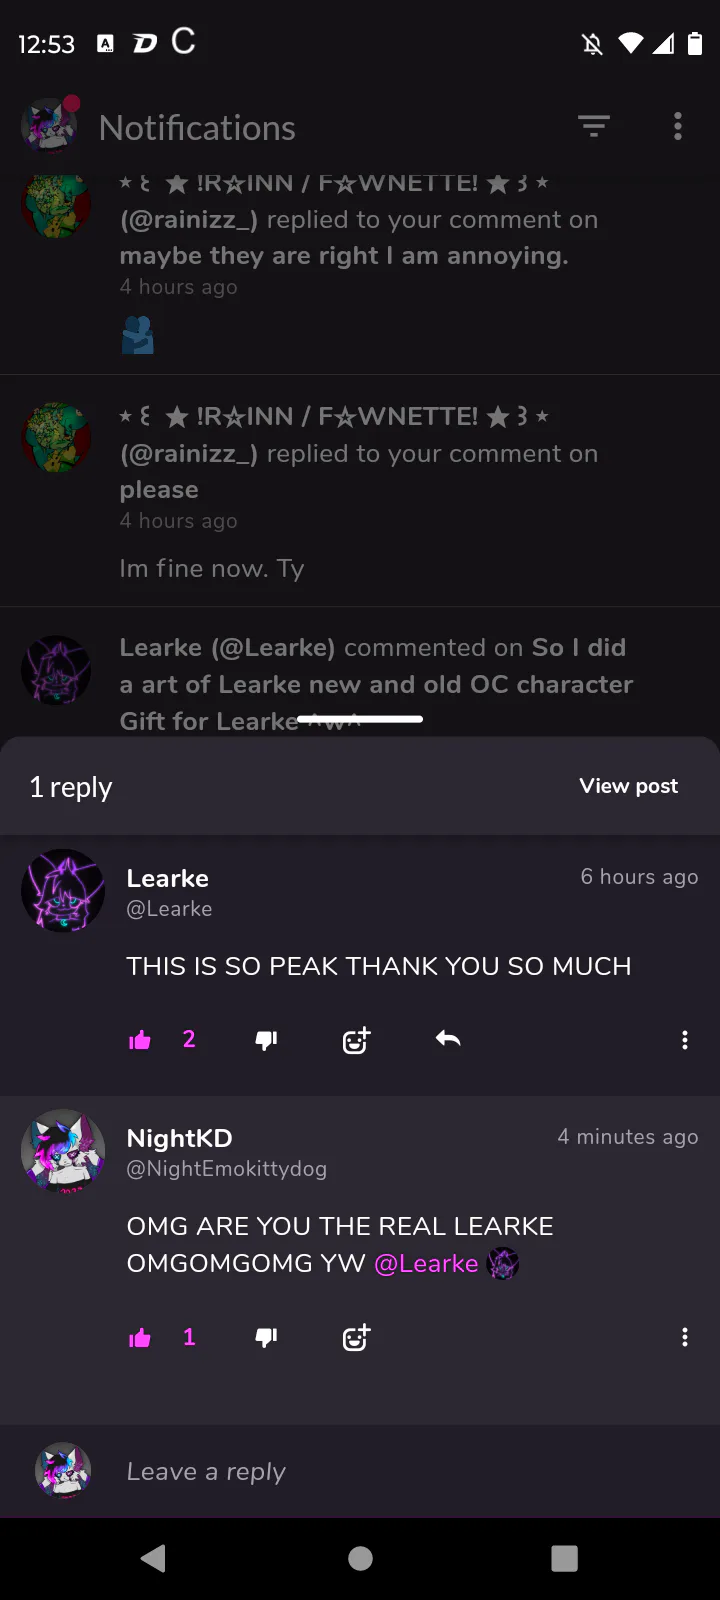720x1600 pixels.
Task: Add a reaction to NightKD's reply
Action: (x=356, y=1338)
